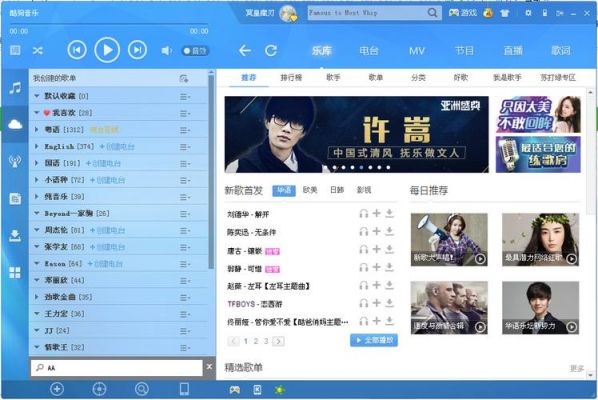Open menu for JJ playlist
This screenshot has width=598, height=400.
[x=185, y=331]
